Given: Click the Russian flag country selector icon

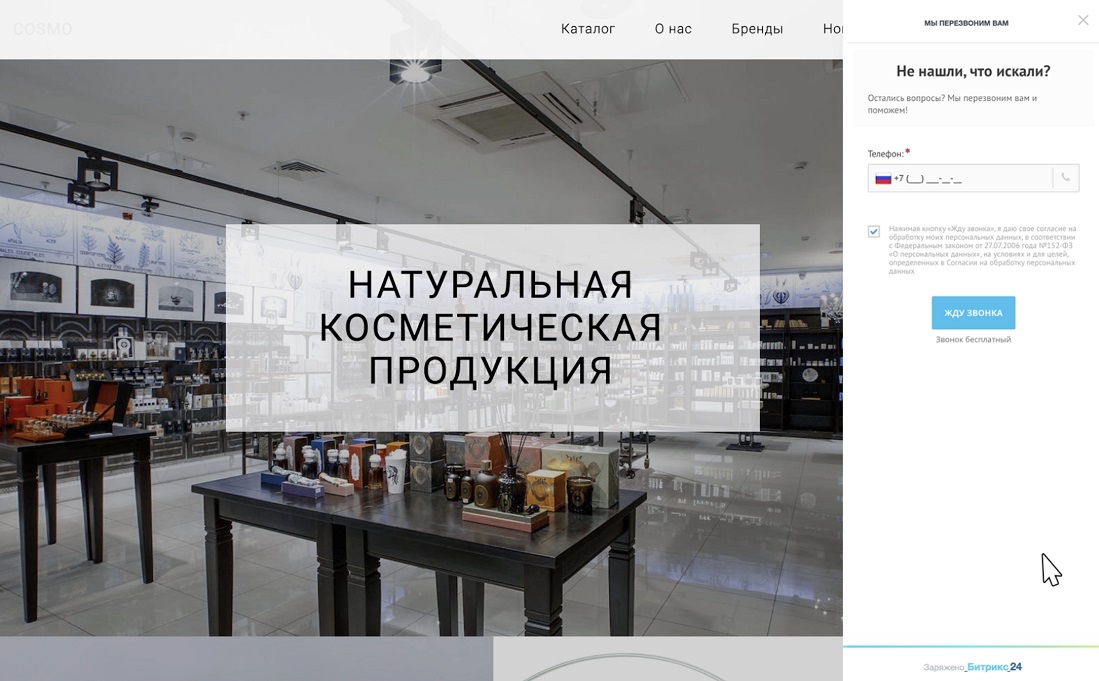Looking at the screenshot, I should (x=883, y=177).
